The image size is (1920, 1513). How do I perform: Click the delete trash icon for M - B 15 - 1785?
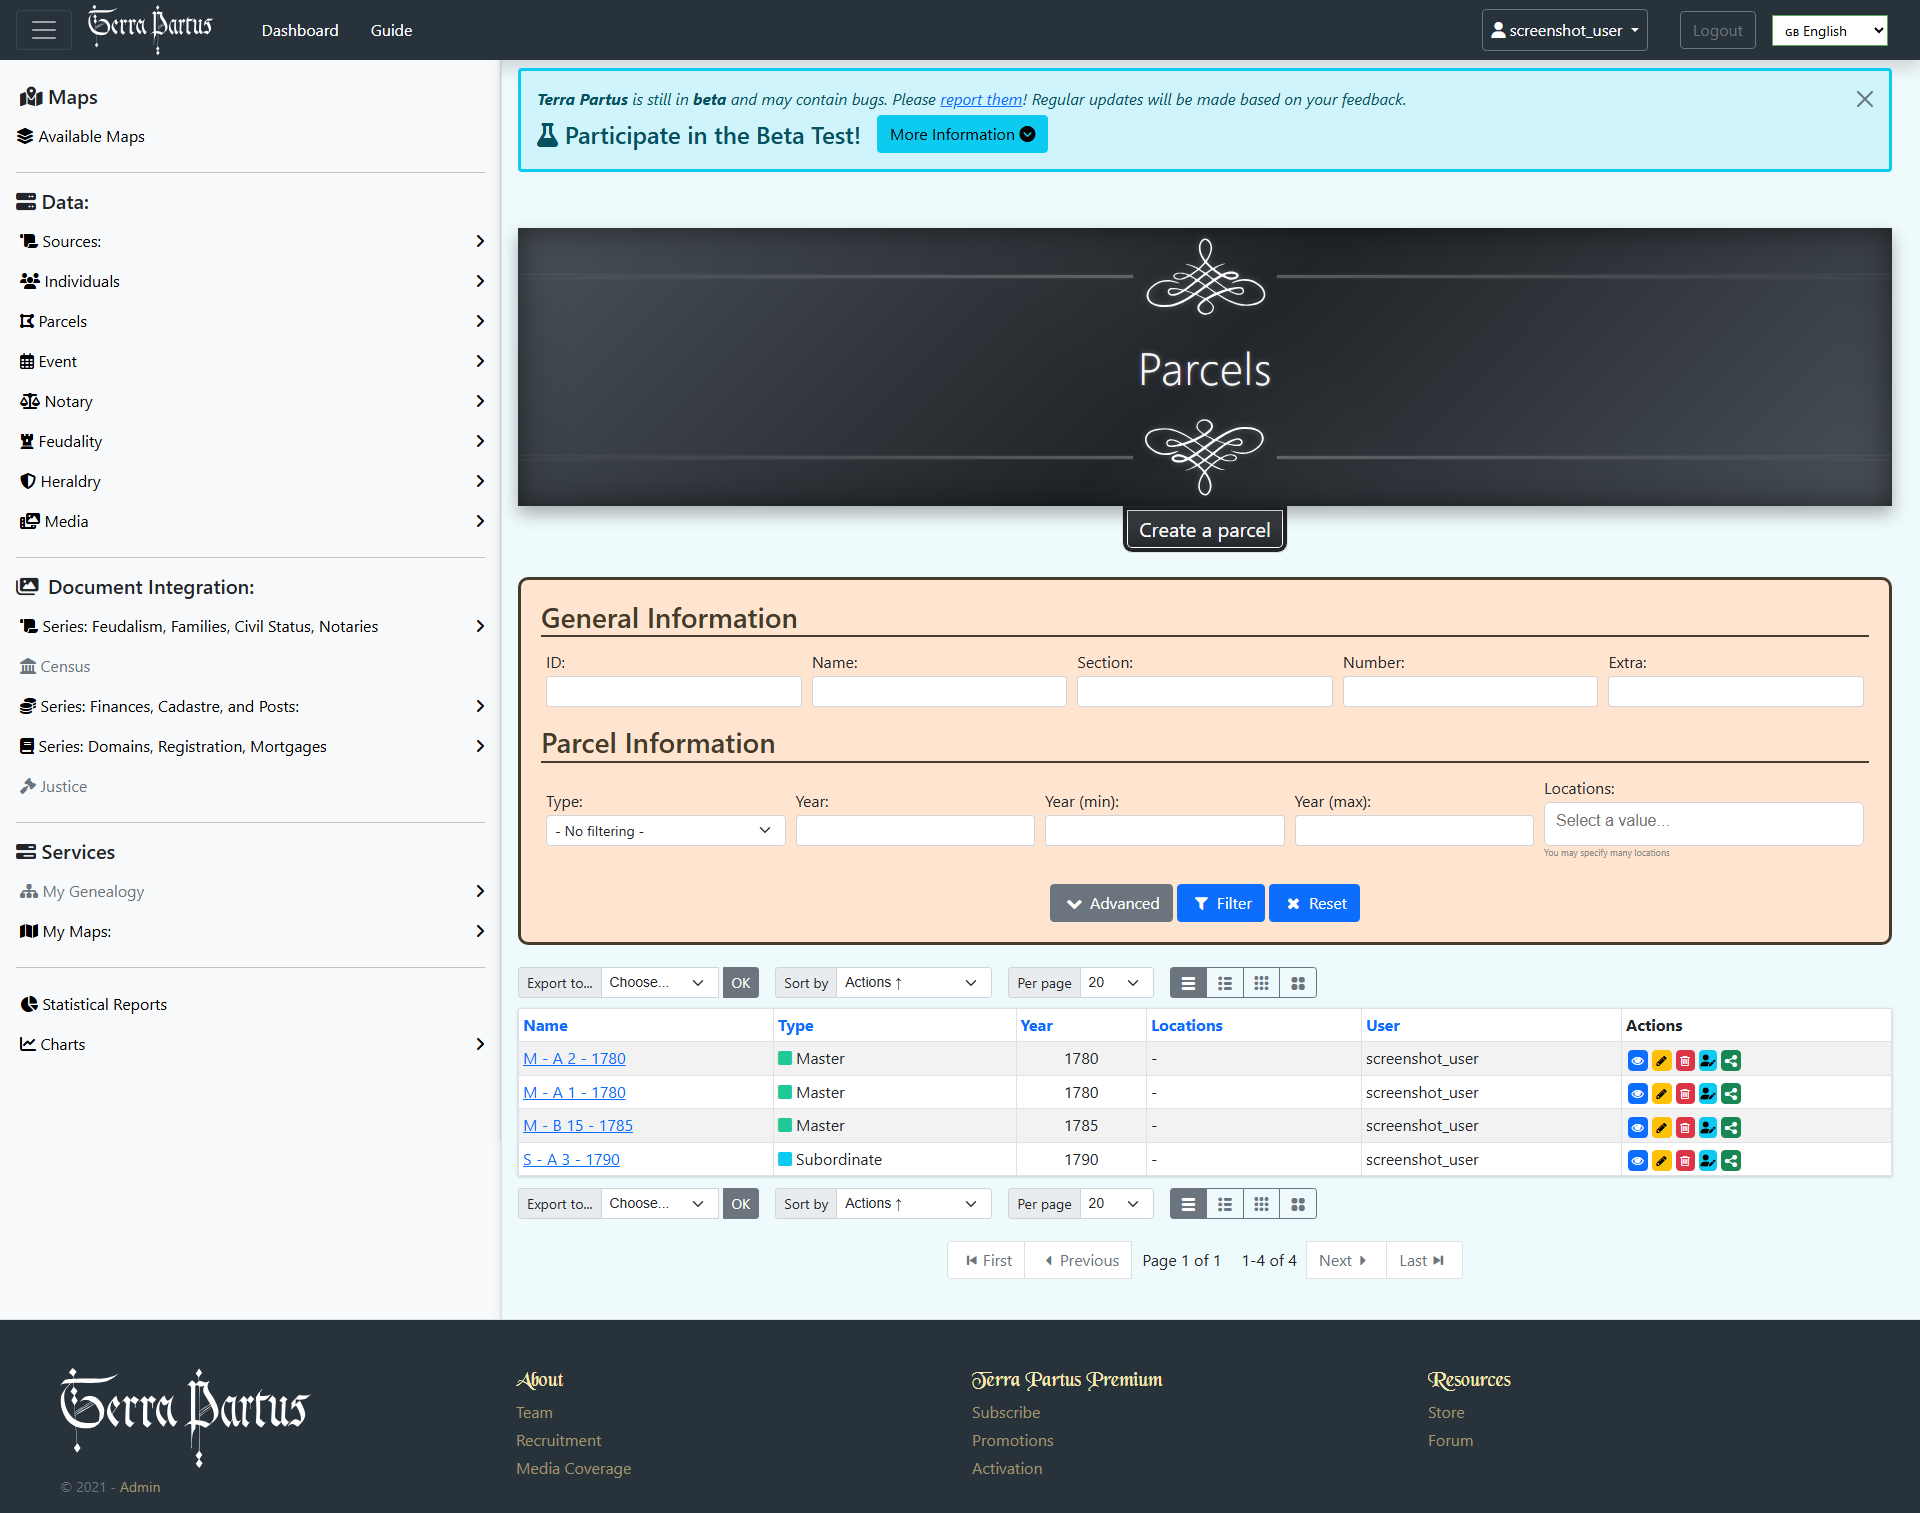coord(1685,1128)
